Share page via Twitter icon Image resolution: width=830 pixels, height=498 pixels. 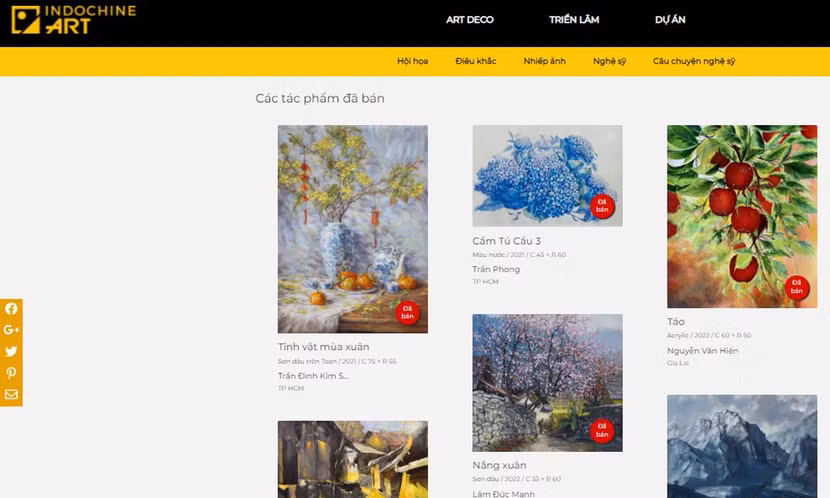[11, 351]
